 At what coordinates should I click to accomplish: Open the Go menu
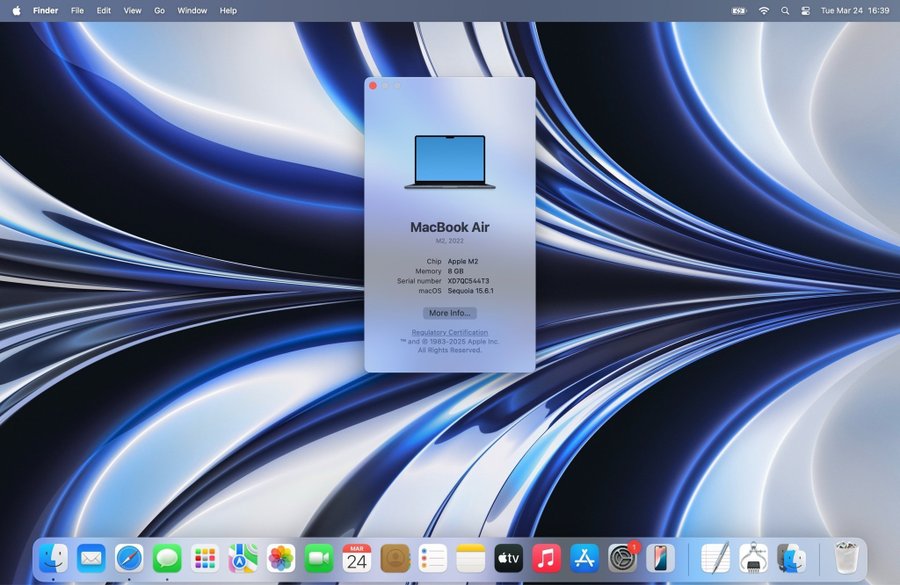click(x=159, y=10)
